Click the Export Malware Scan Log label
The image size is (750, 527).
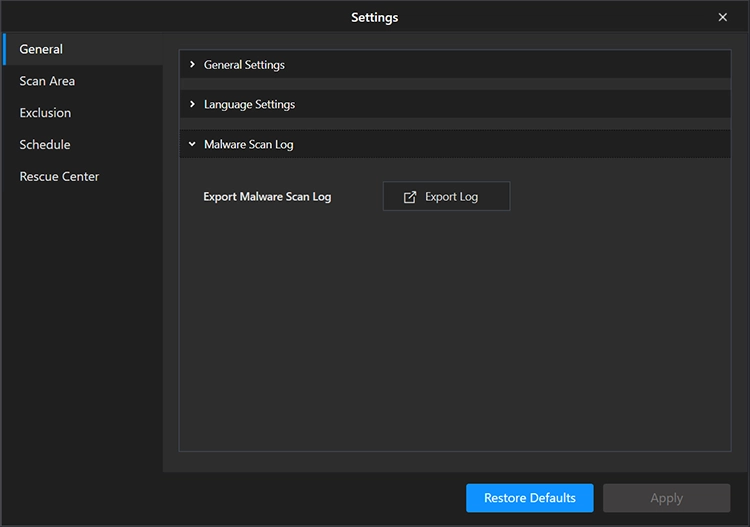267,197
